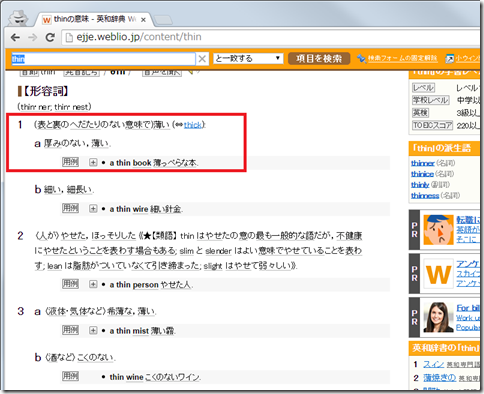Click the 検索フォームの固定解除 link
484x394 pixels.
pos(402,58)
